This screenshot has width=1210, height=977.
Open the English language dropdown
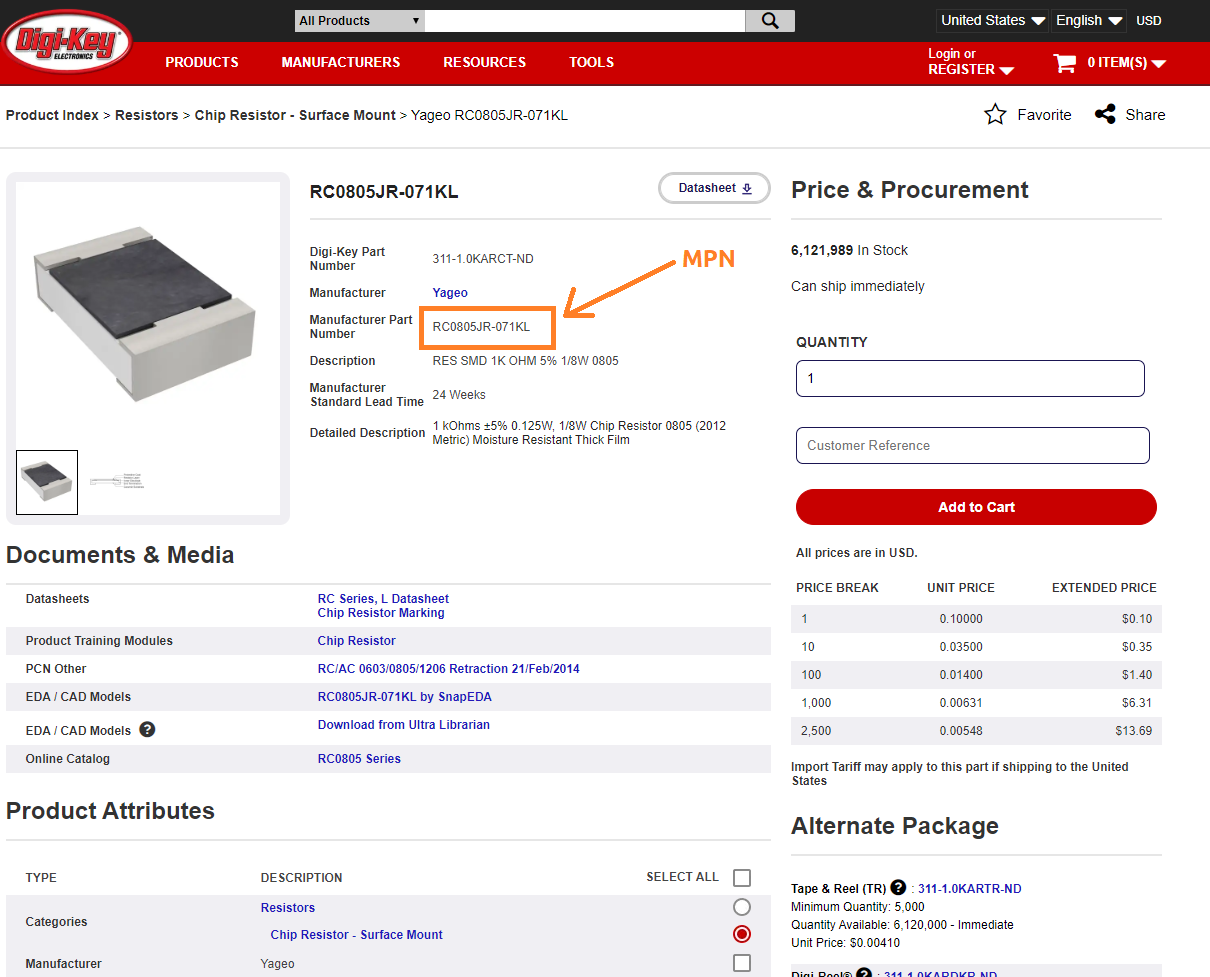[1089, 20]
